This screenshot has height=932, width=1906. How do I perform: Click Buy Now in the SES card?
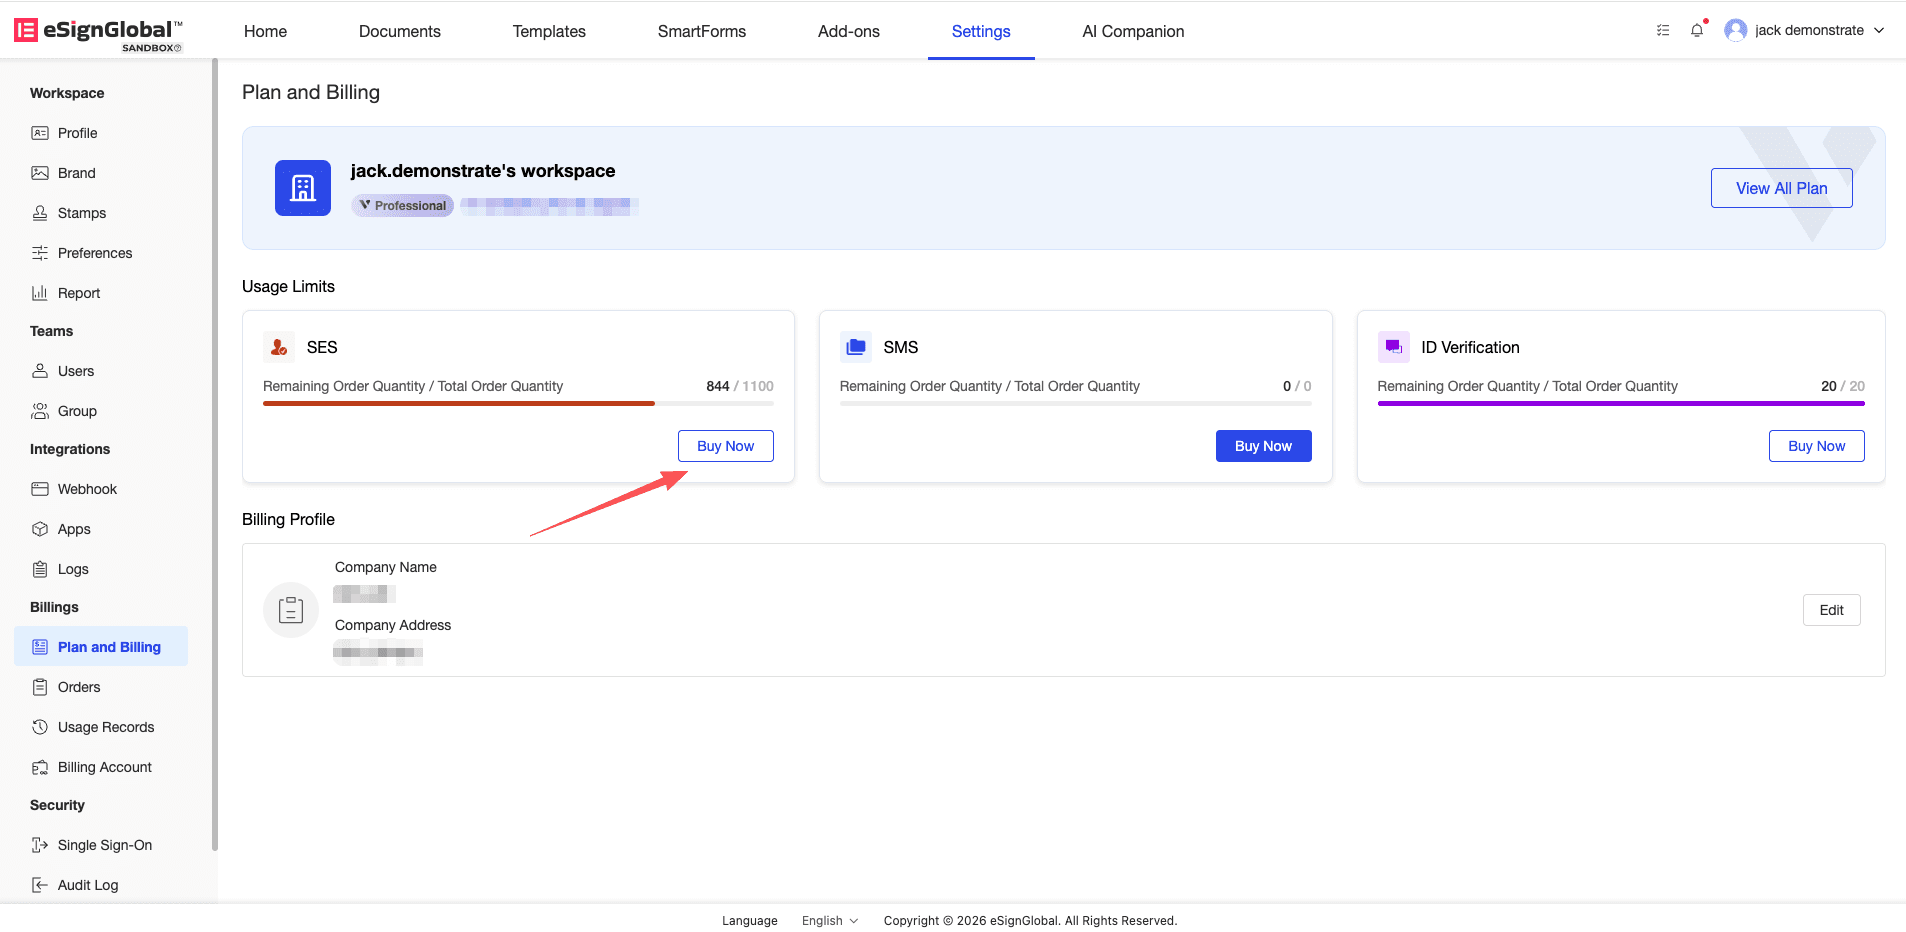[726, 446]
